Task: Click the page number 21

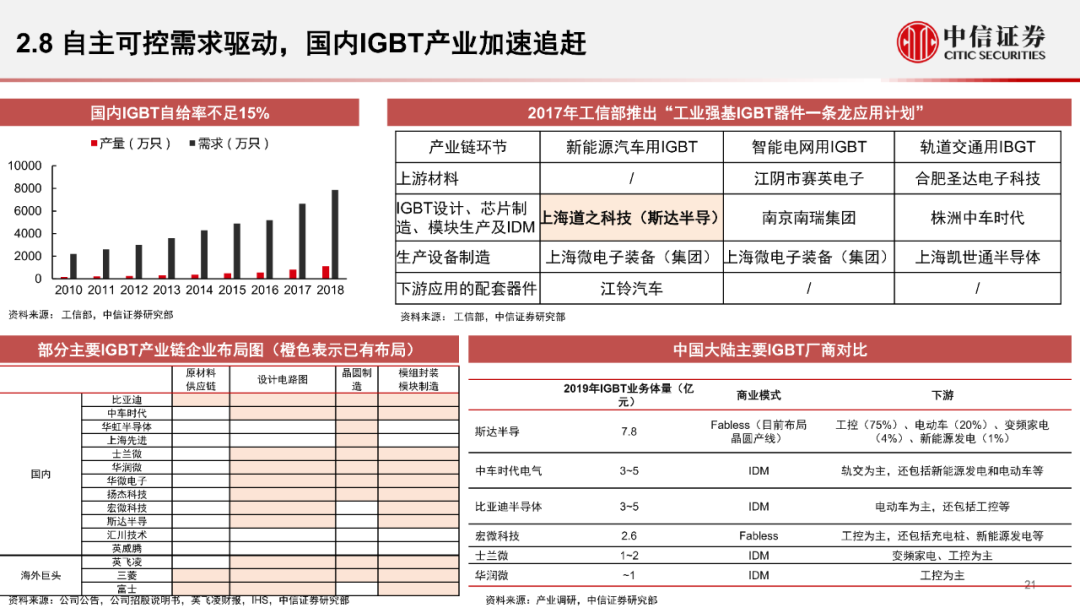Action: (x=1030, y=585)
